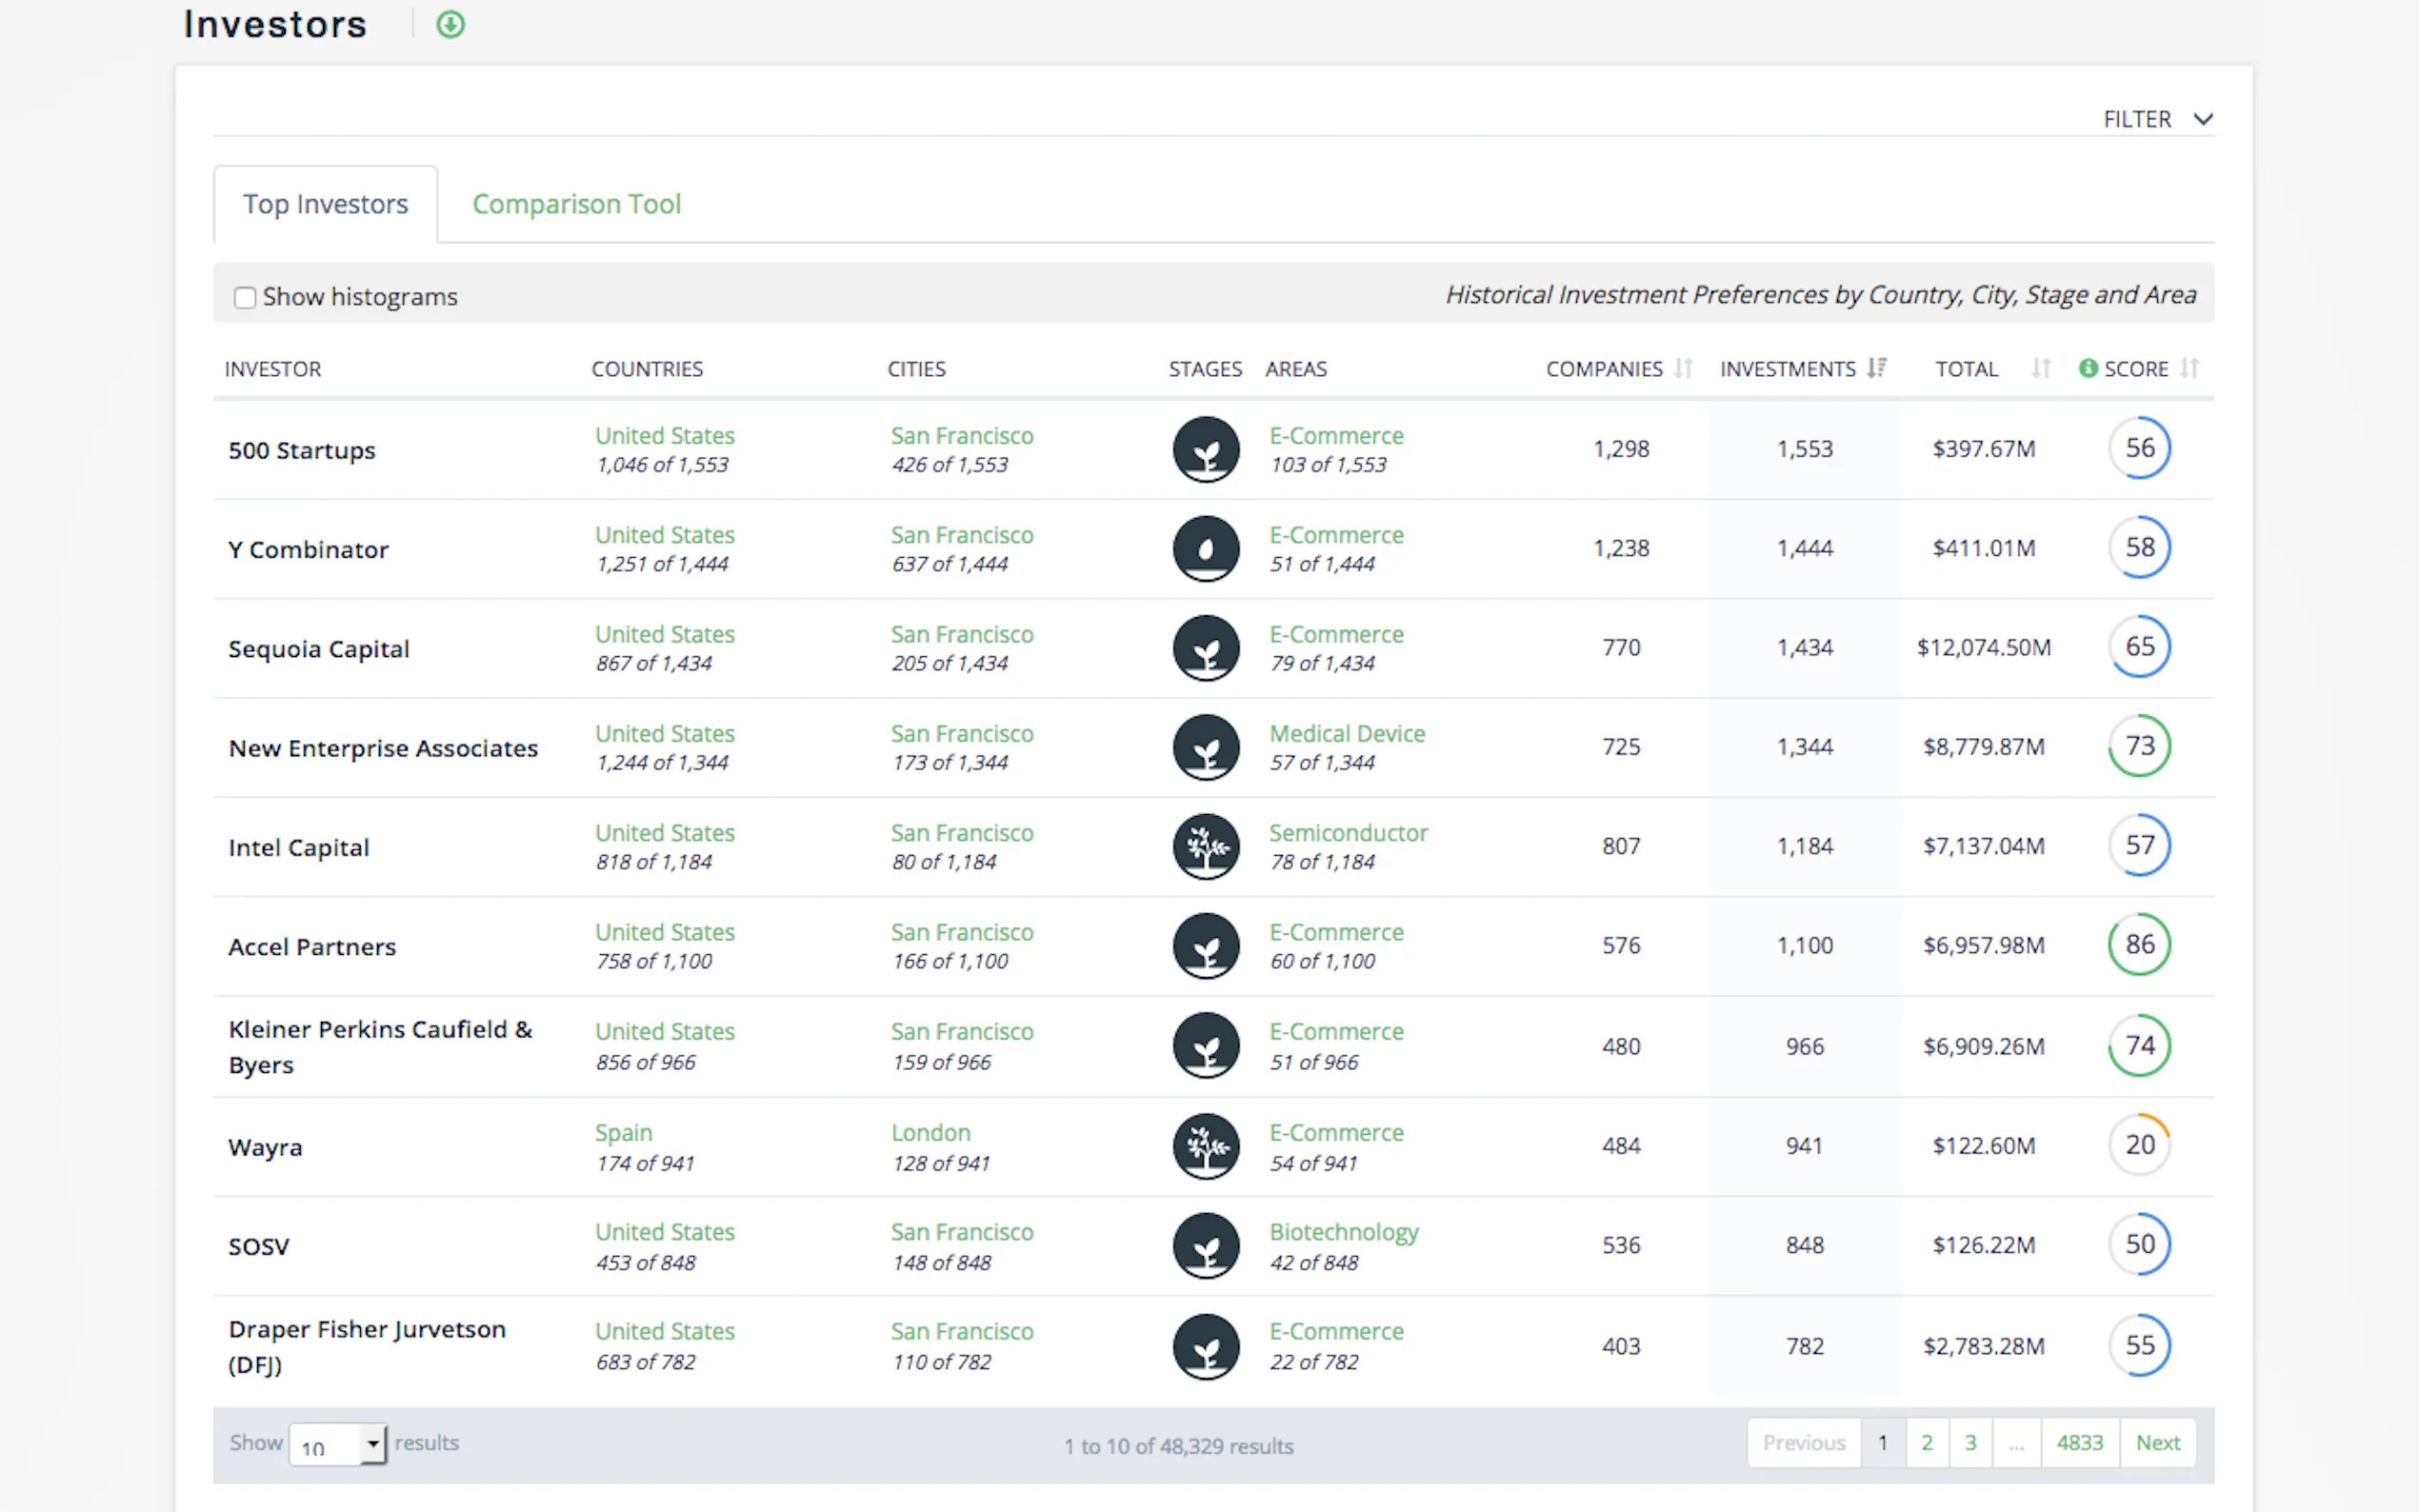Click the 1,298 companies value
Image resolution: width=2419 pixels, height=1512 pixels.
[1621, 449]
